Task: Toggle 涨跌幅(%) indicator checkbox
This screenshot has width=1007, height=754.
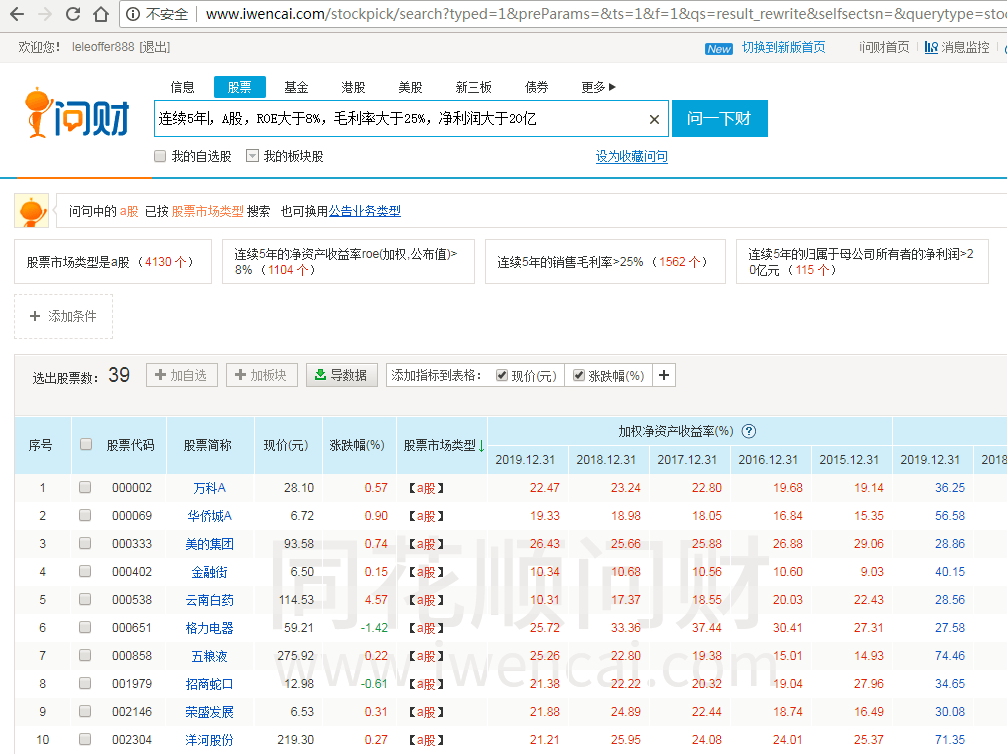Action: pyautogui.click(x=579, y=376)
